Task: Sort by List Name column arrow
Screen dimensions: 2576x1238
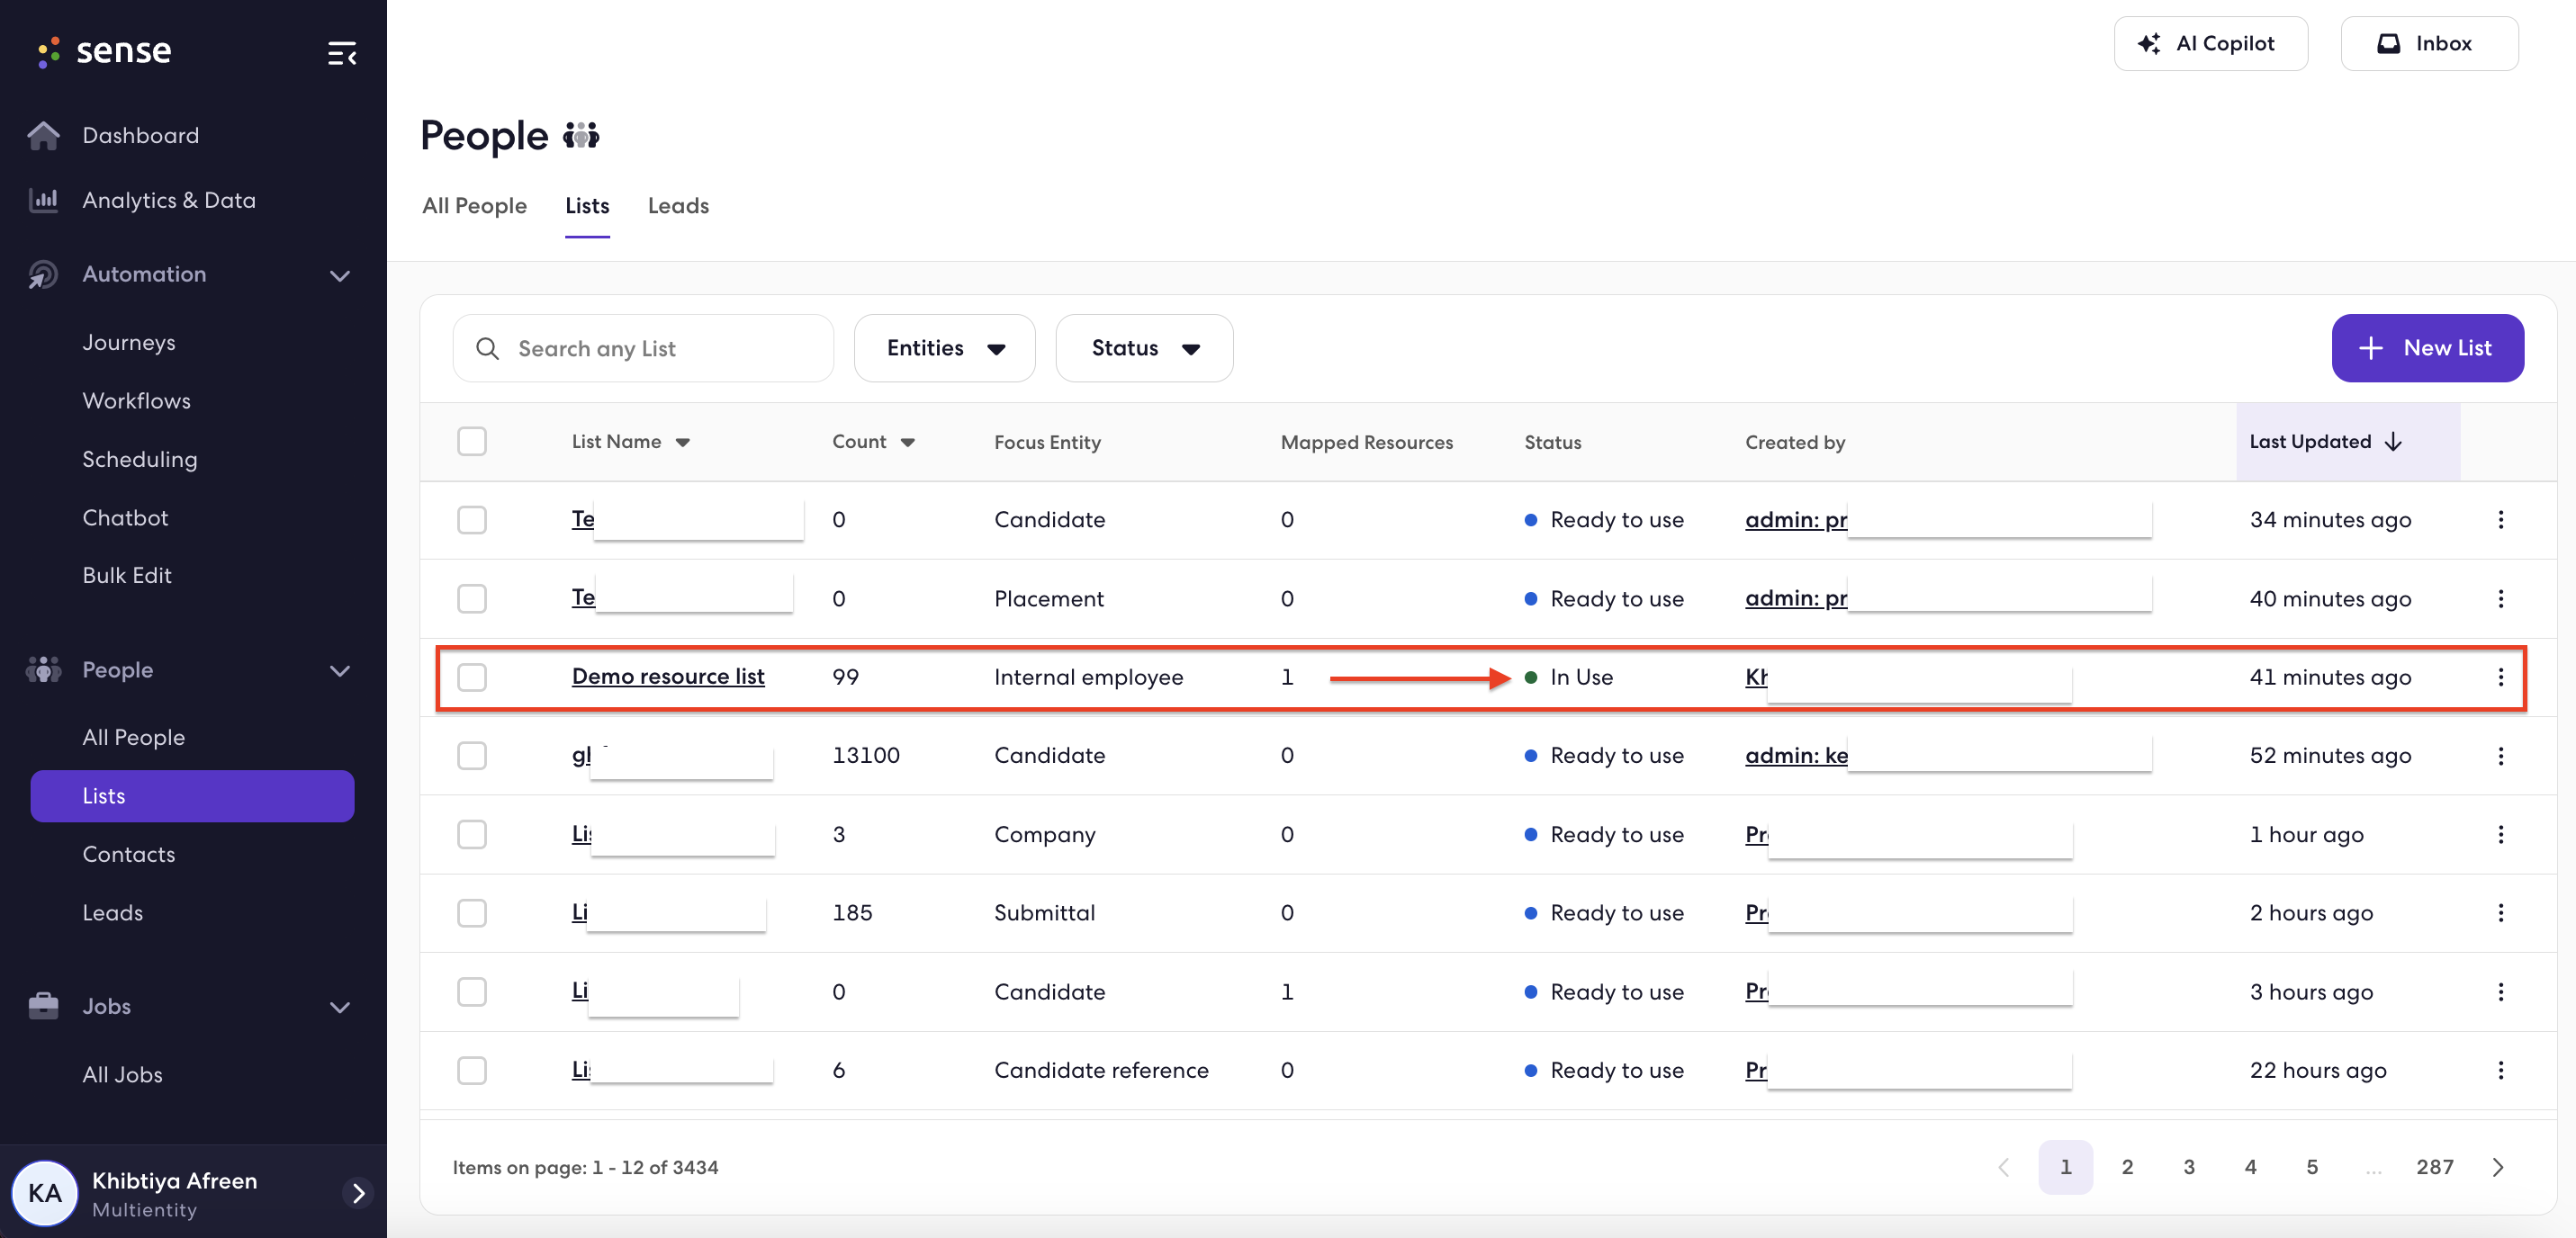Action: (x=683, y=443)
